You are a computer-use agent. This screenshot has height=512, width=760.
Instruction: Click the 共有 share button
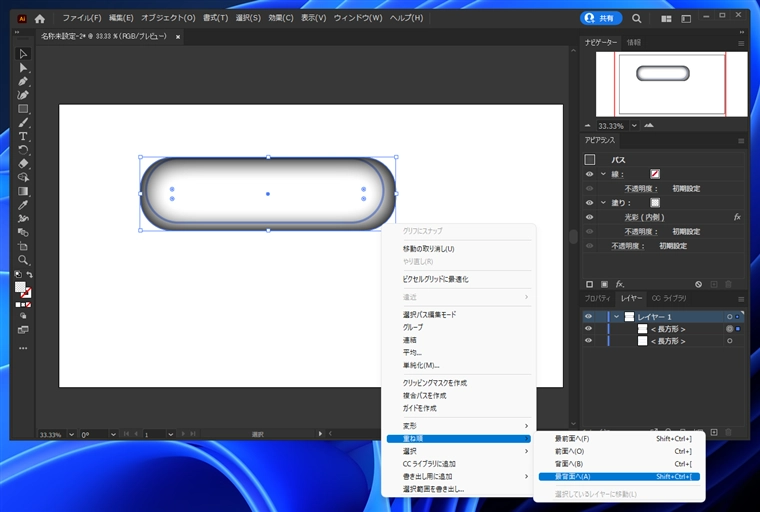click(x=601, y=18)
